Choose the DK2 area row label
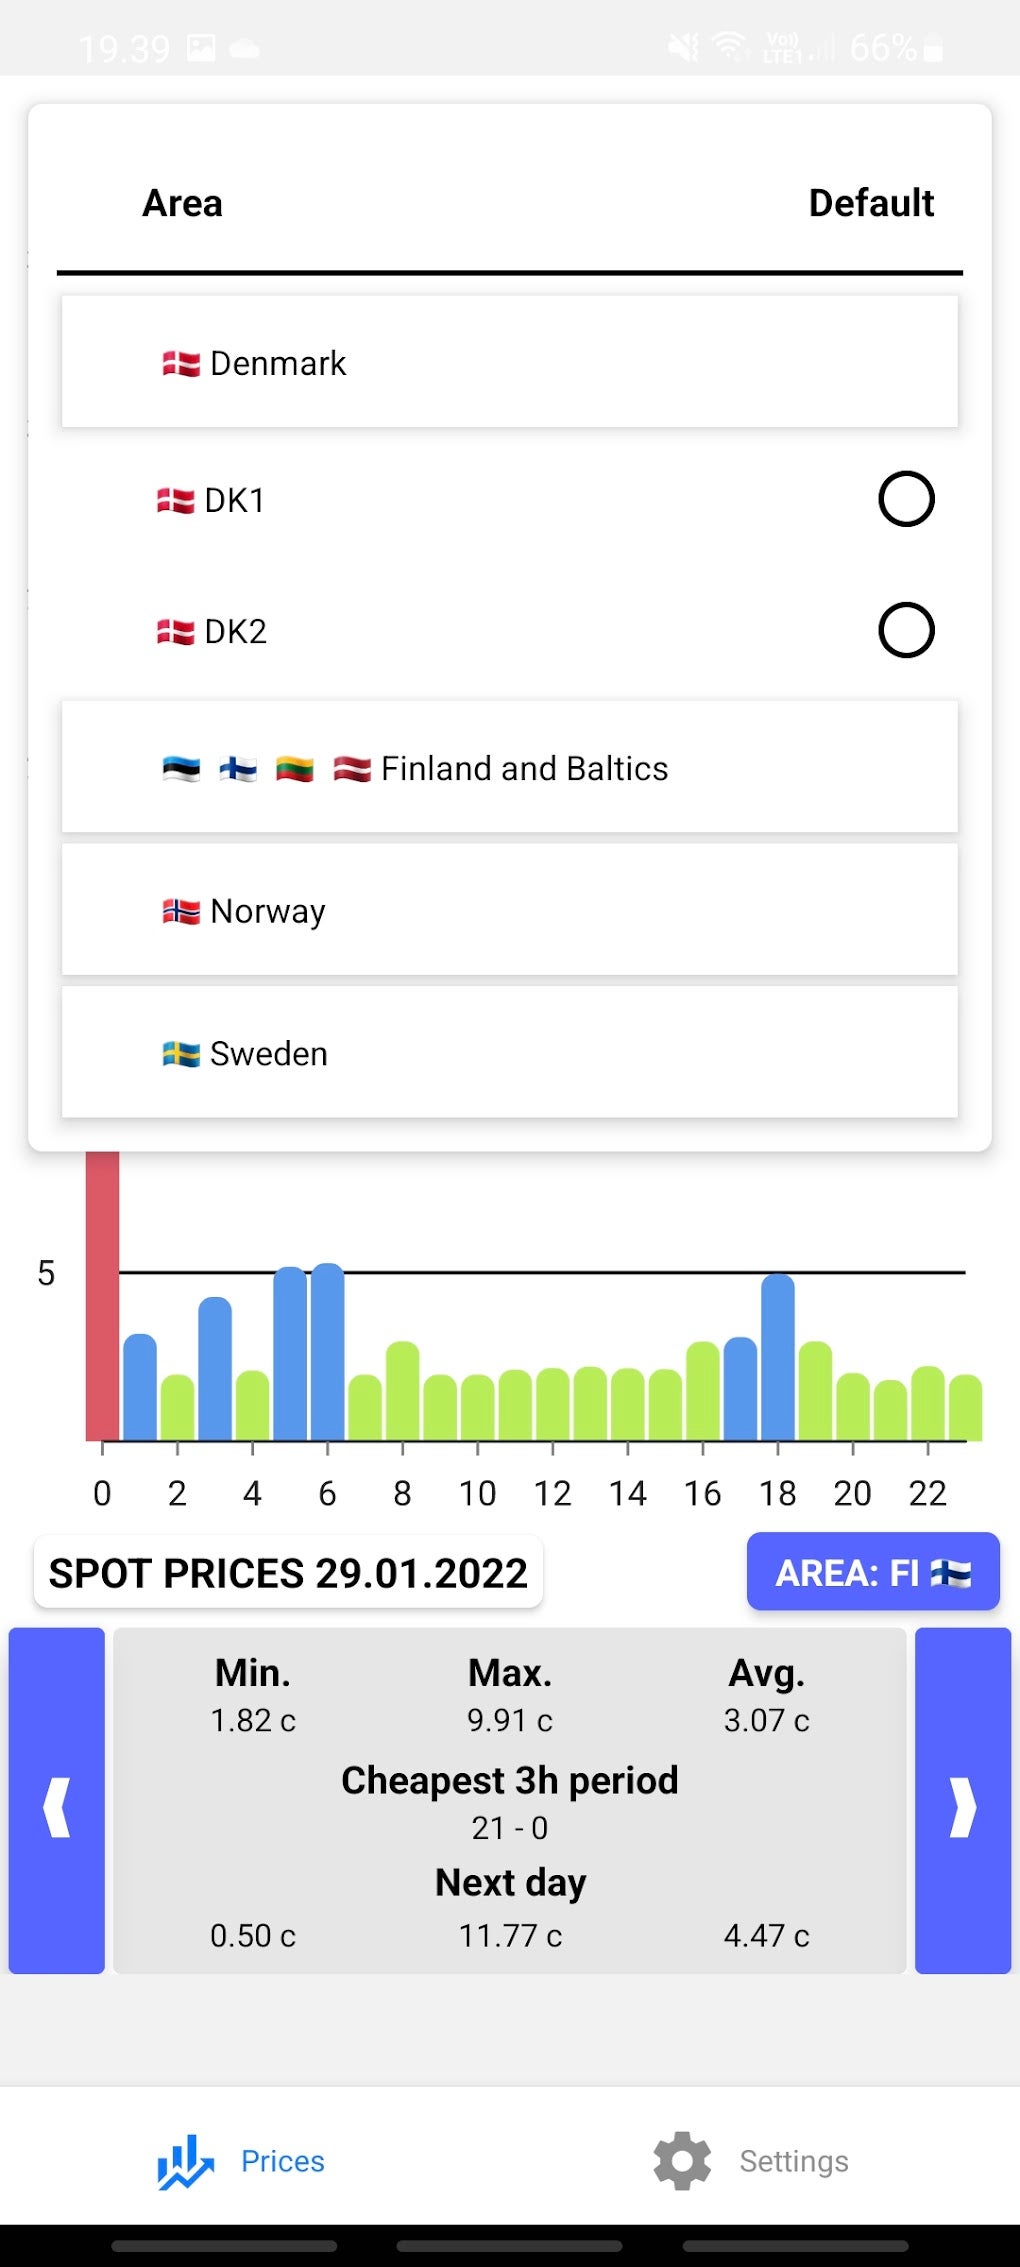Screen dimensions: 1020x2267 (235, 632)
